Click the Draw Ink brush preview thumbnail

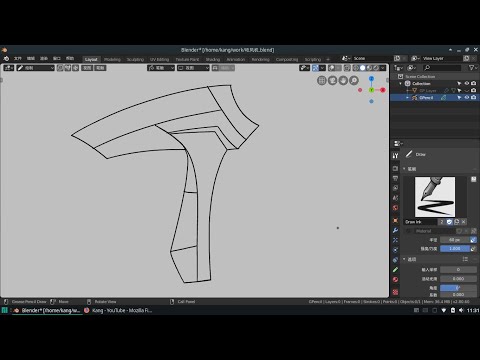pos(435,197)
